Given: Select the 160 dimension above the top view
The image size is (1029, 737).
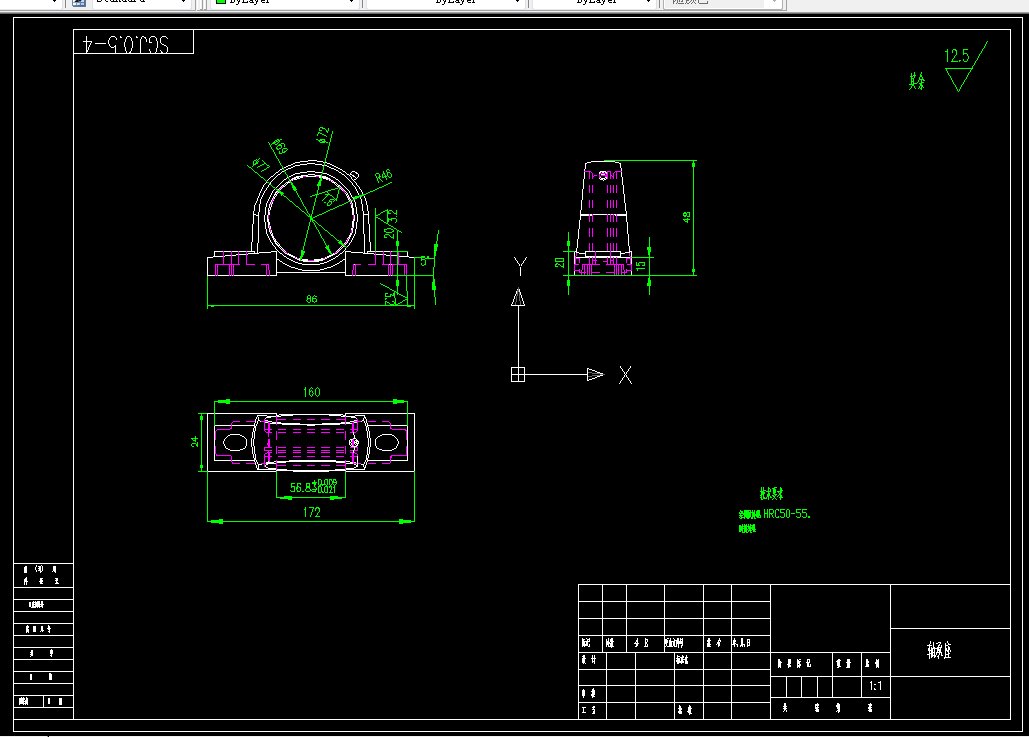Looking at the screenshot, I should (312, 392).
